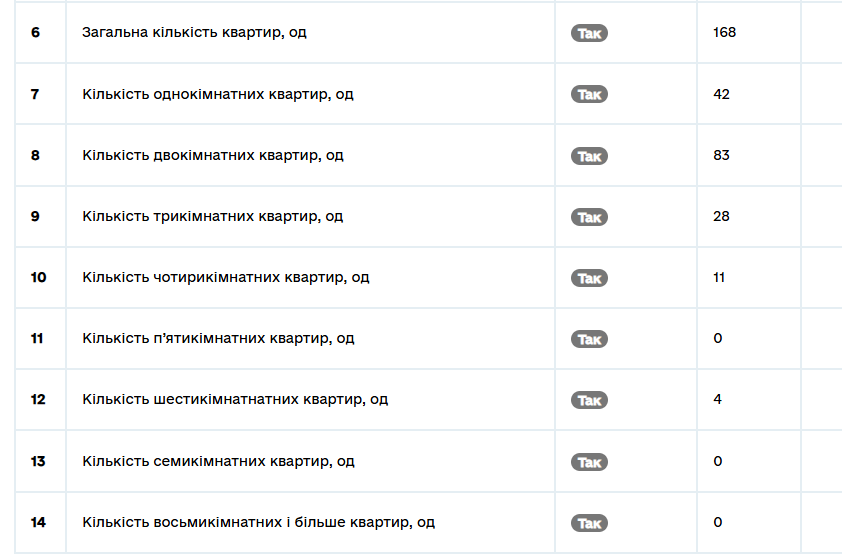This screenshot has height=554, width=842.
Task: Click the value 168 for total apartments
Action: [x=724, y=32]
